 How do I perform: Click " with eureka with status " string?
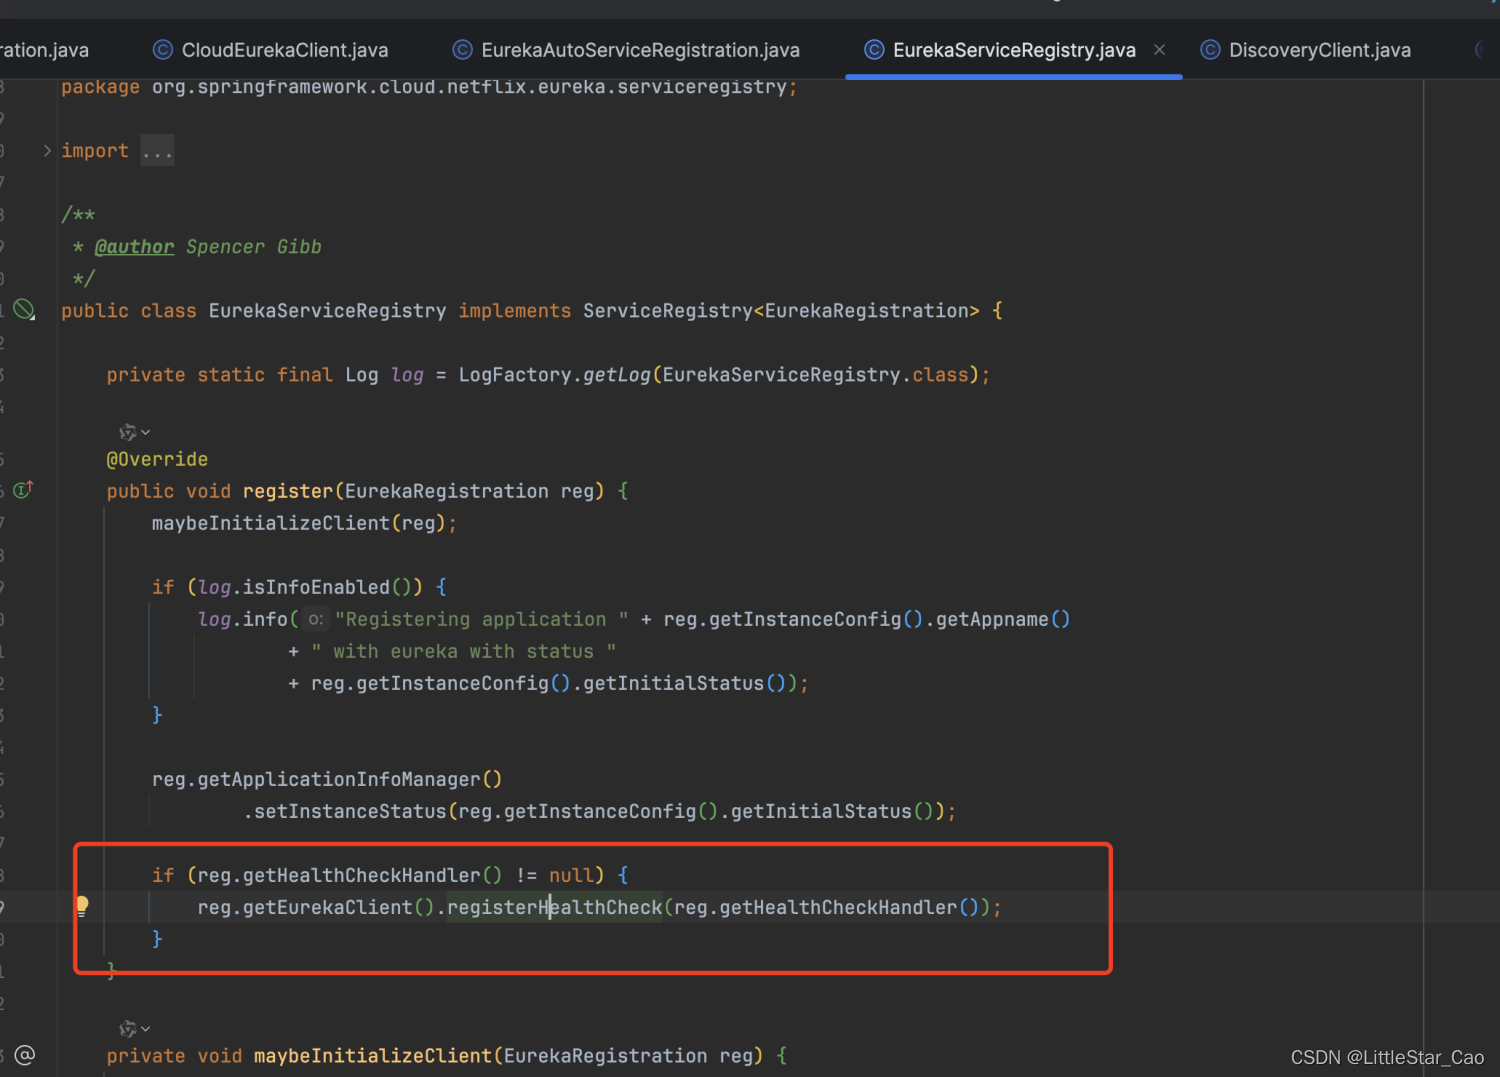point(463,651)
